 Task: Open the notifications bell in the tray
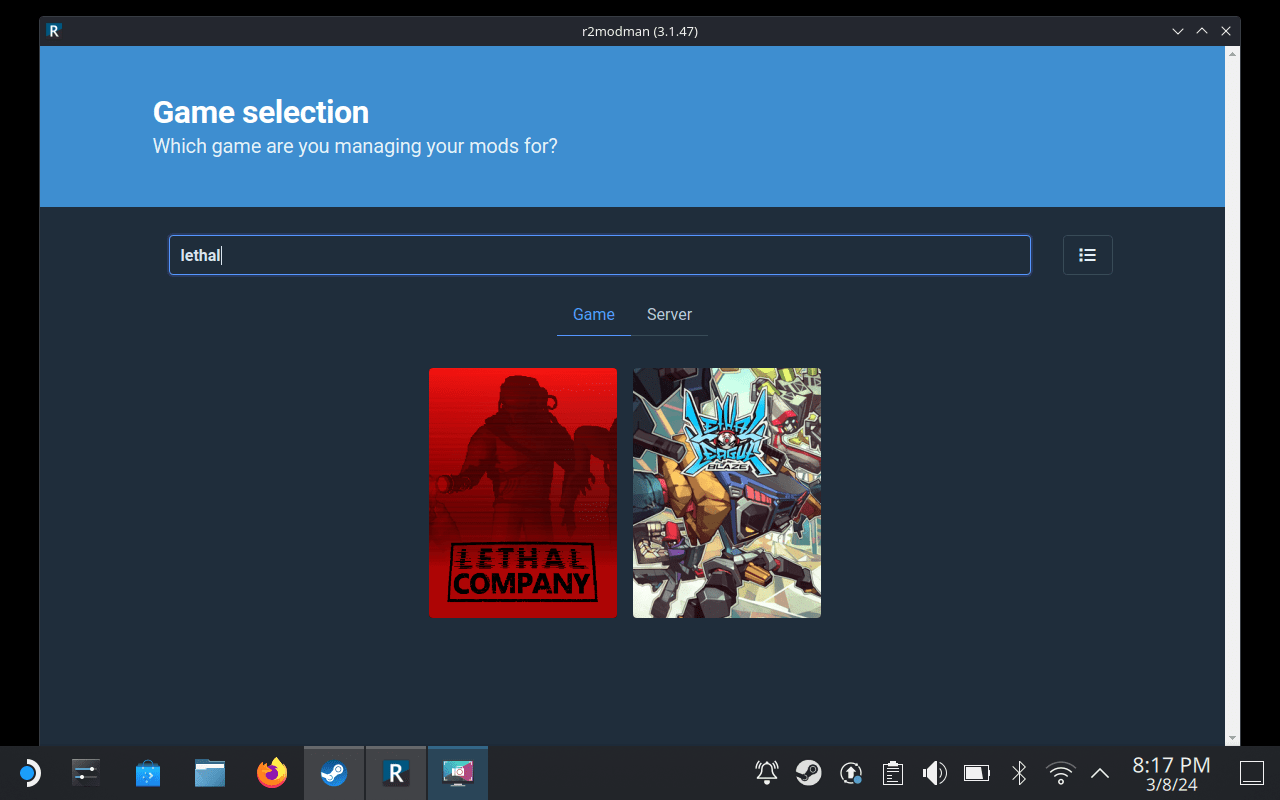click(767, 773)
